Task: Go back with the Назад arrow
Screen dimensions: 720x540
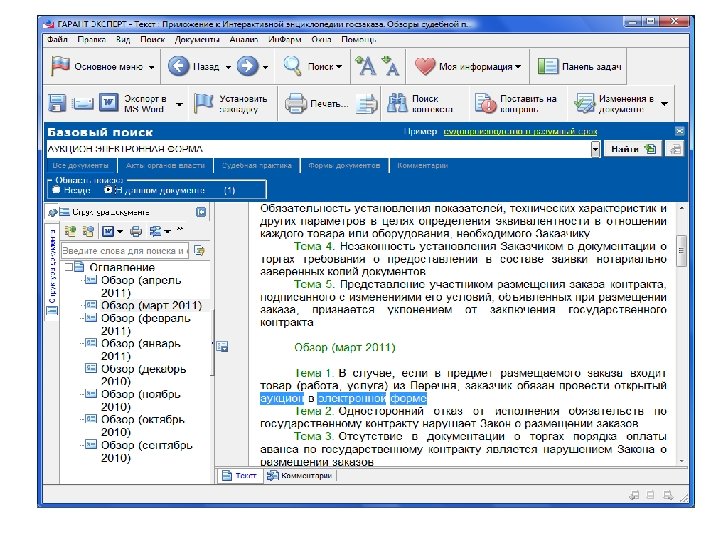Action: click(179, 67)
